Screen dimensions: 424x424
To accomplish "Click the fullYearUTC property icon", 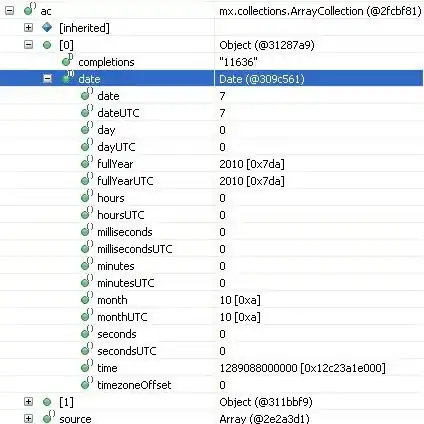I will 87,179.
